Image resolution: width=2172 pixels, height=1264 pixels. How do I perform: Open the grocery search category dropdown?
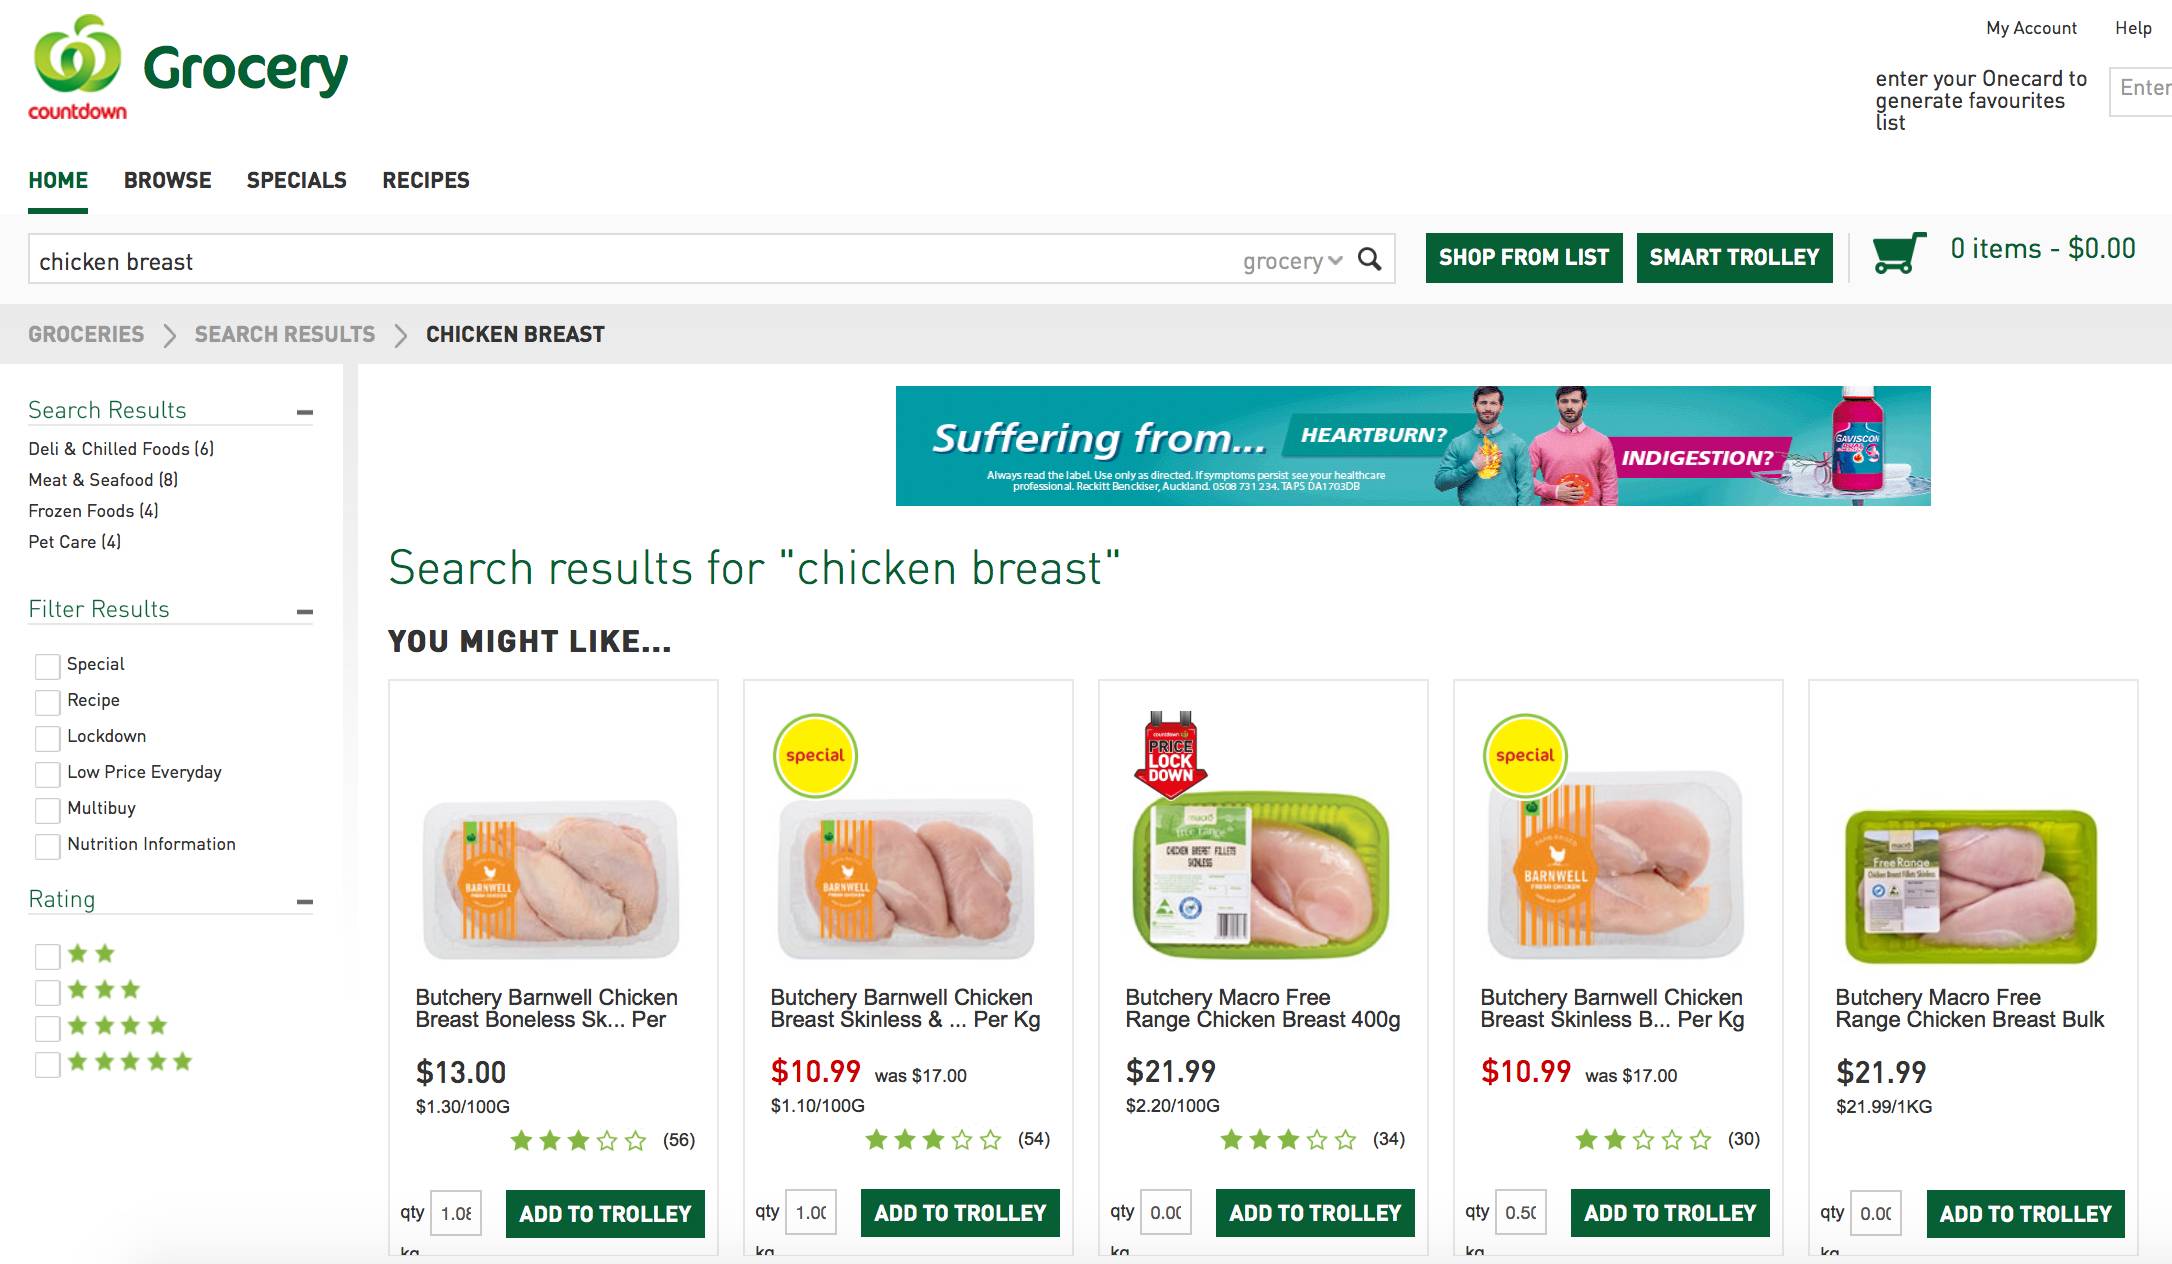(1292, 261)
